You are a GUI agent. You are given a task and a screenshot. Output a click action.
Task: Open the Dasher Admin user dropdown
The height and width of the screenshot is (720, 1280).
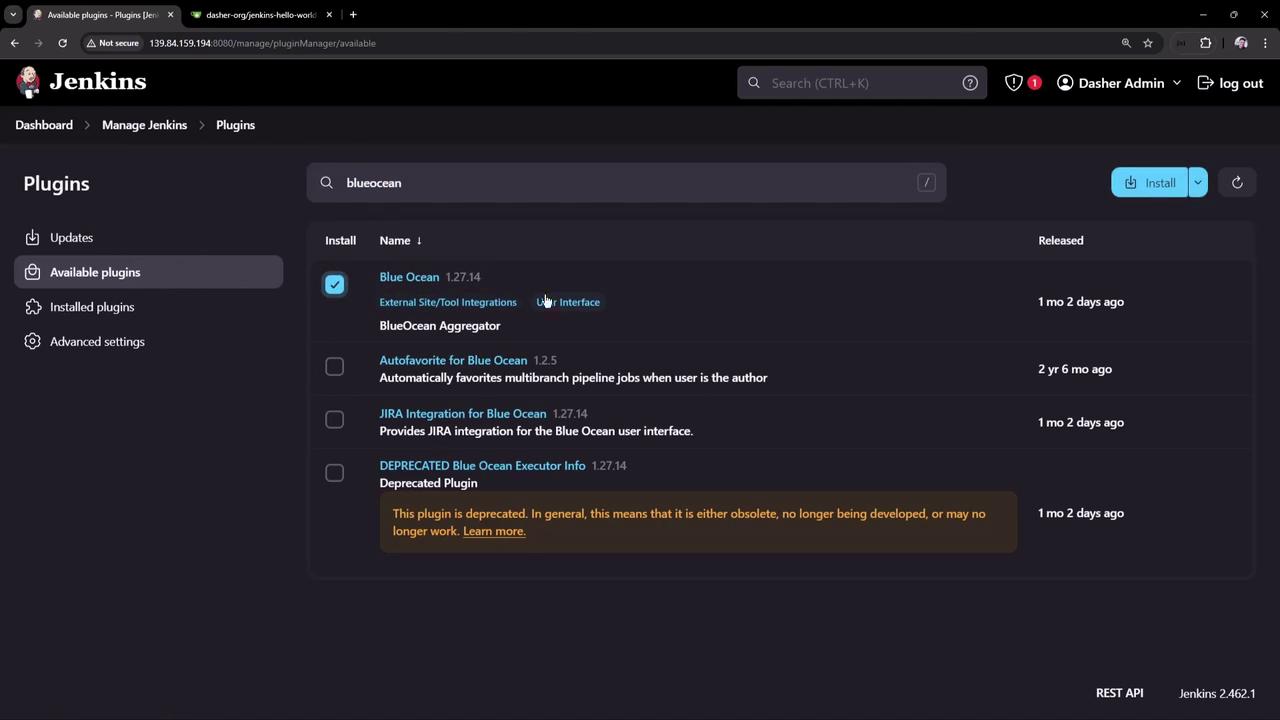coord(1120,83)
